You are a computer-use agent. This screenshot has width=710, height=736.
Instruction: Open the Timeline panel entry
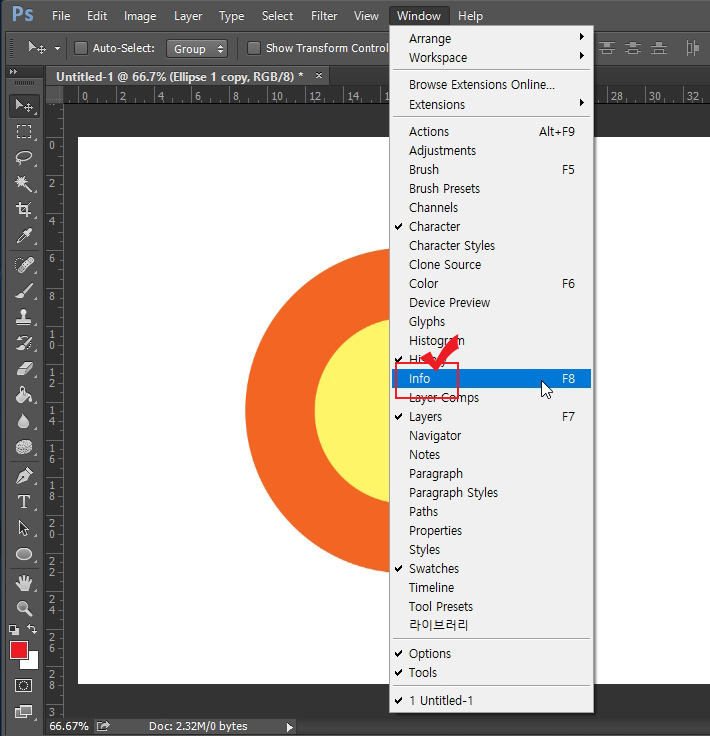491,588
